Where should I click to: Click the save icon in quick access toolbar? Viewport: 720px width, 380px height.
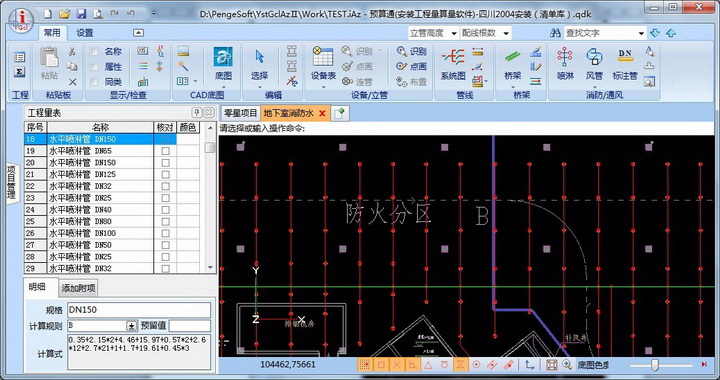click(81, 13)
